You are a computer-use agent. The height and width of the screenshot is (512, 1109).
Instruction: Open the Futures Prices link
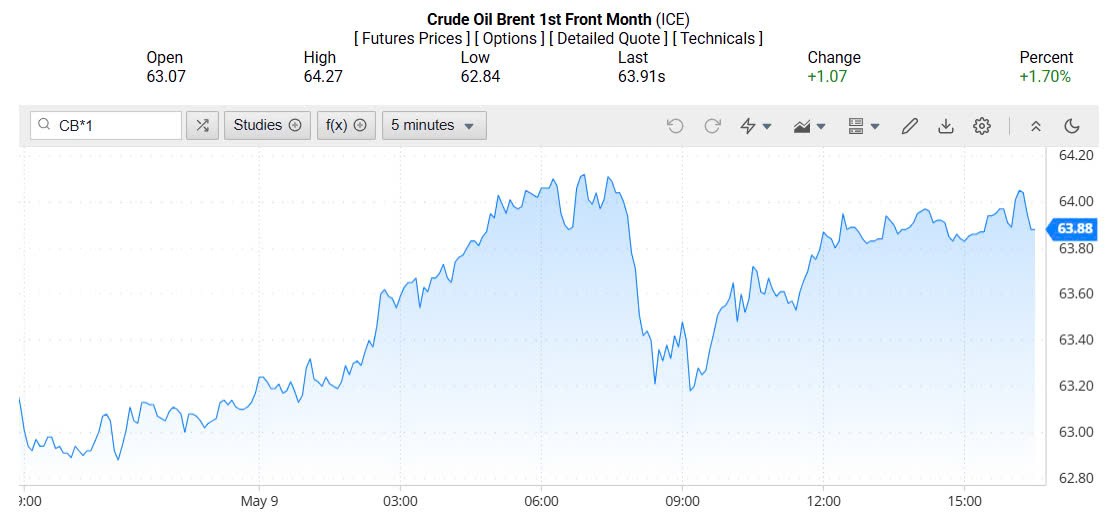[x=411, y=38]
